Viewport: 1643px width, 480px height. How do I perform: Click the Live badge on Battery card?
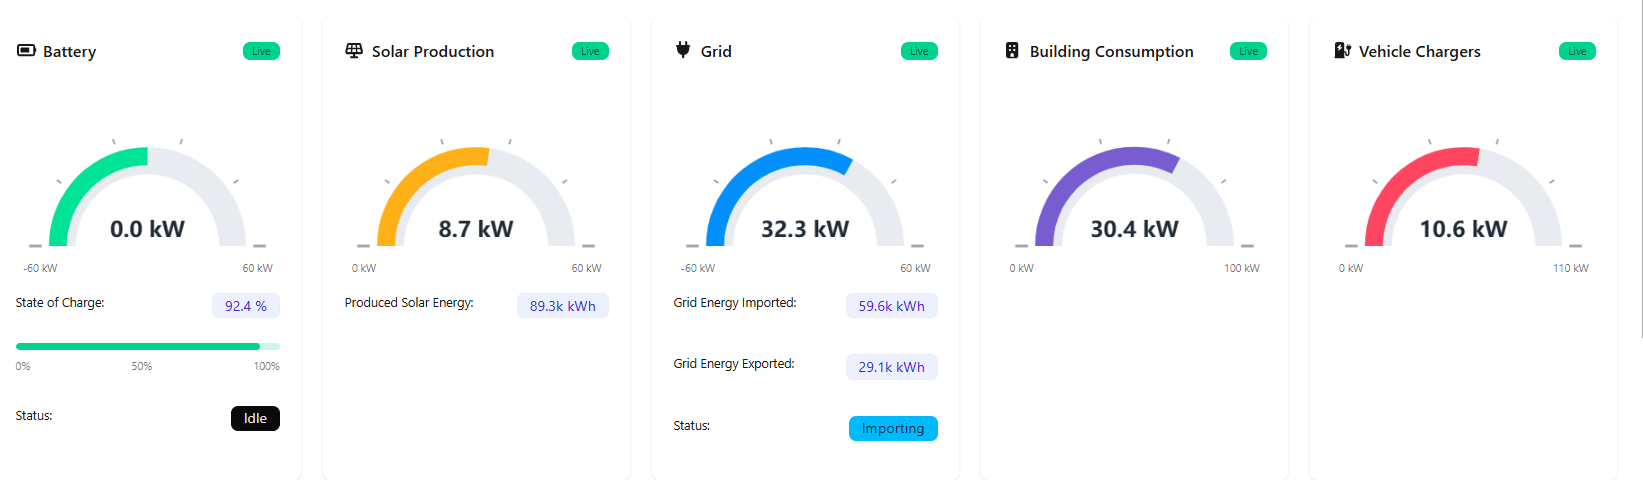tap(261, 51)
